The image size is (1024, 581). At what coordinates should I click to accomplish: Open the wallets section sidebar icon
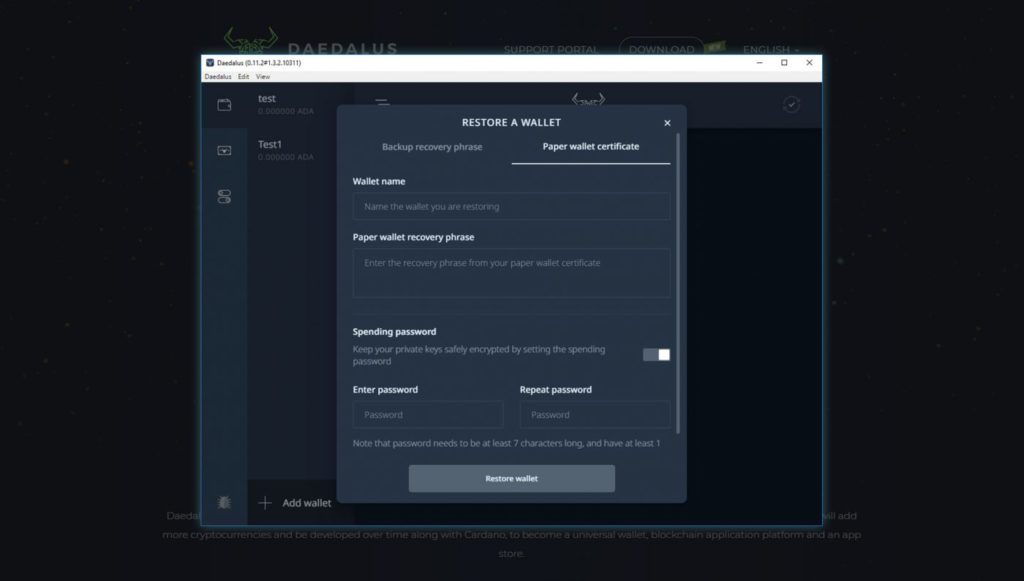click(x=224, y=104)
